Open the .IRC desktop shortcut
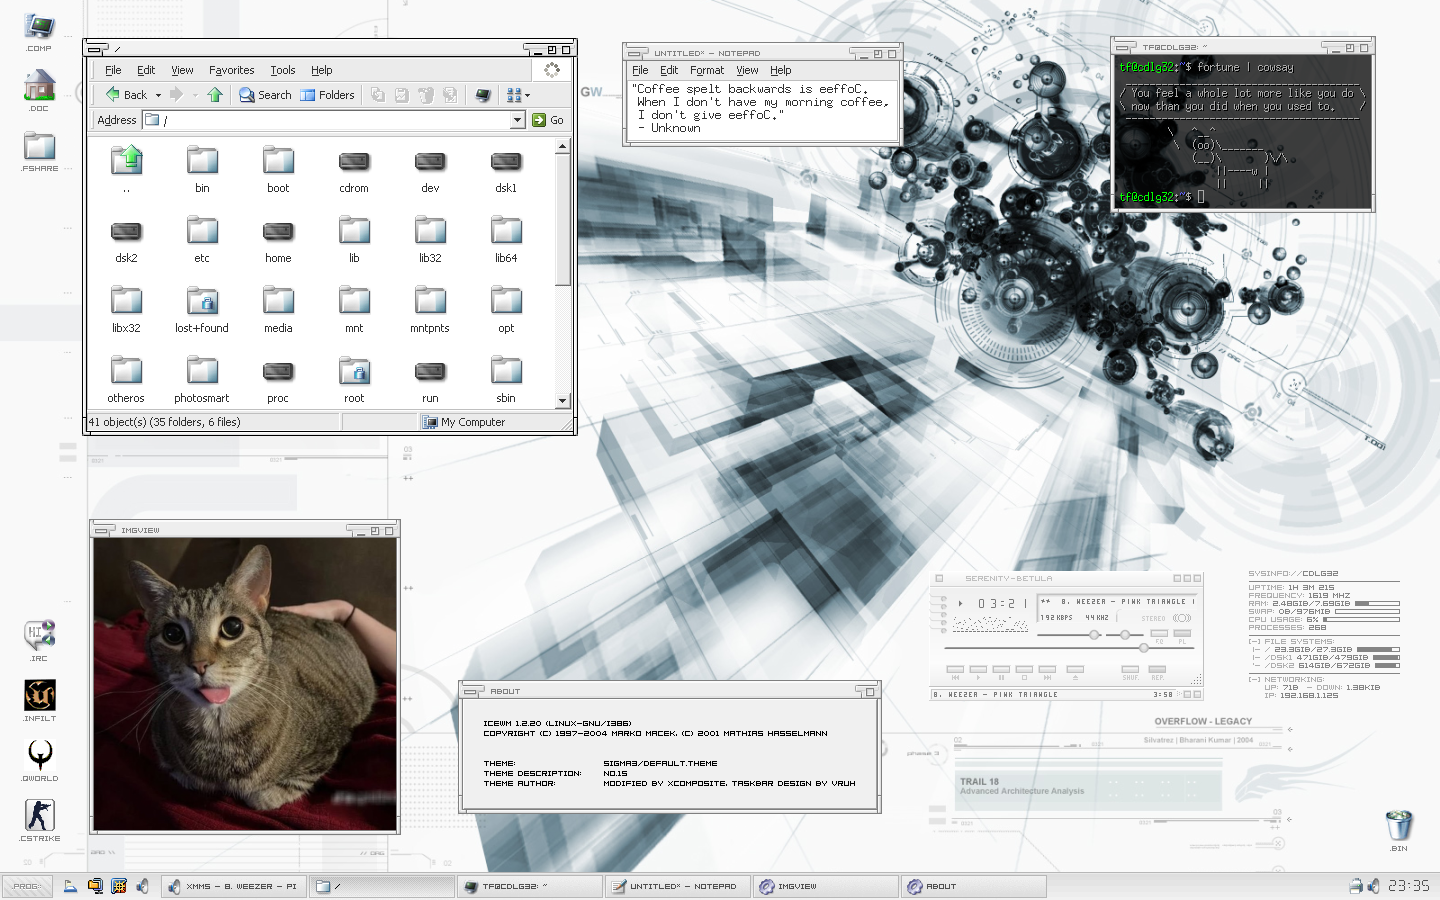1440x900 pixels. [40, 636]
